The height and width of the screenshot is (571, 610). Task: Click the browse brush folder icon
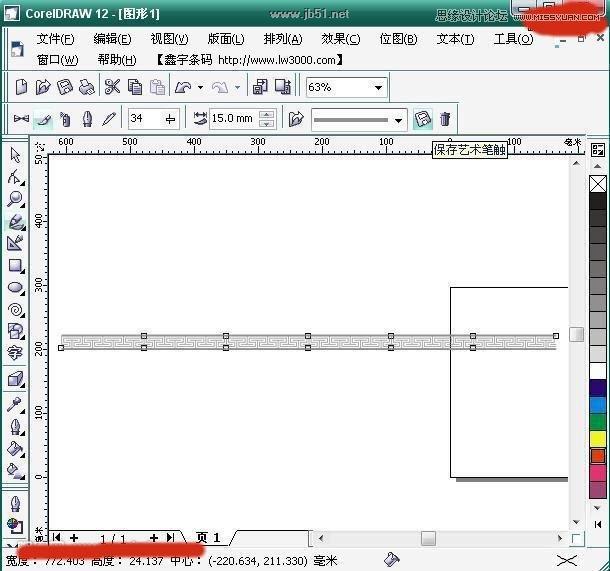(x=296, y=119)
